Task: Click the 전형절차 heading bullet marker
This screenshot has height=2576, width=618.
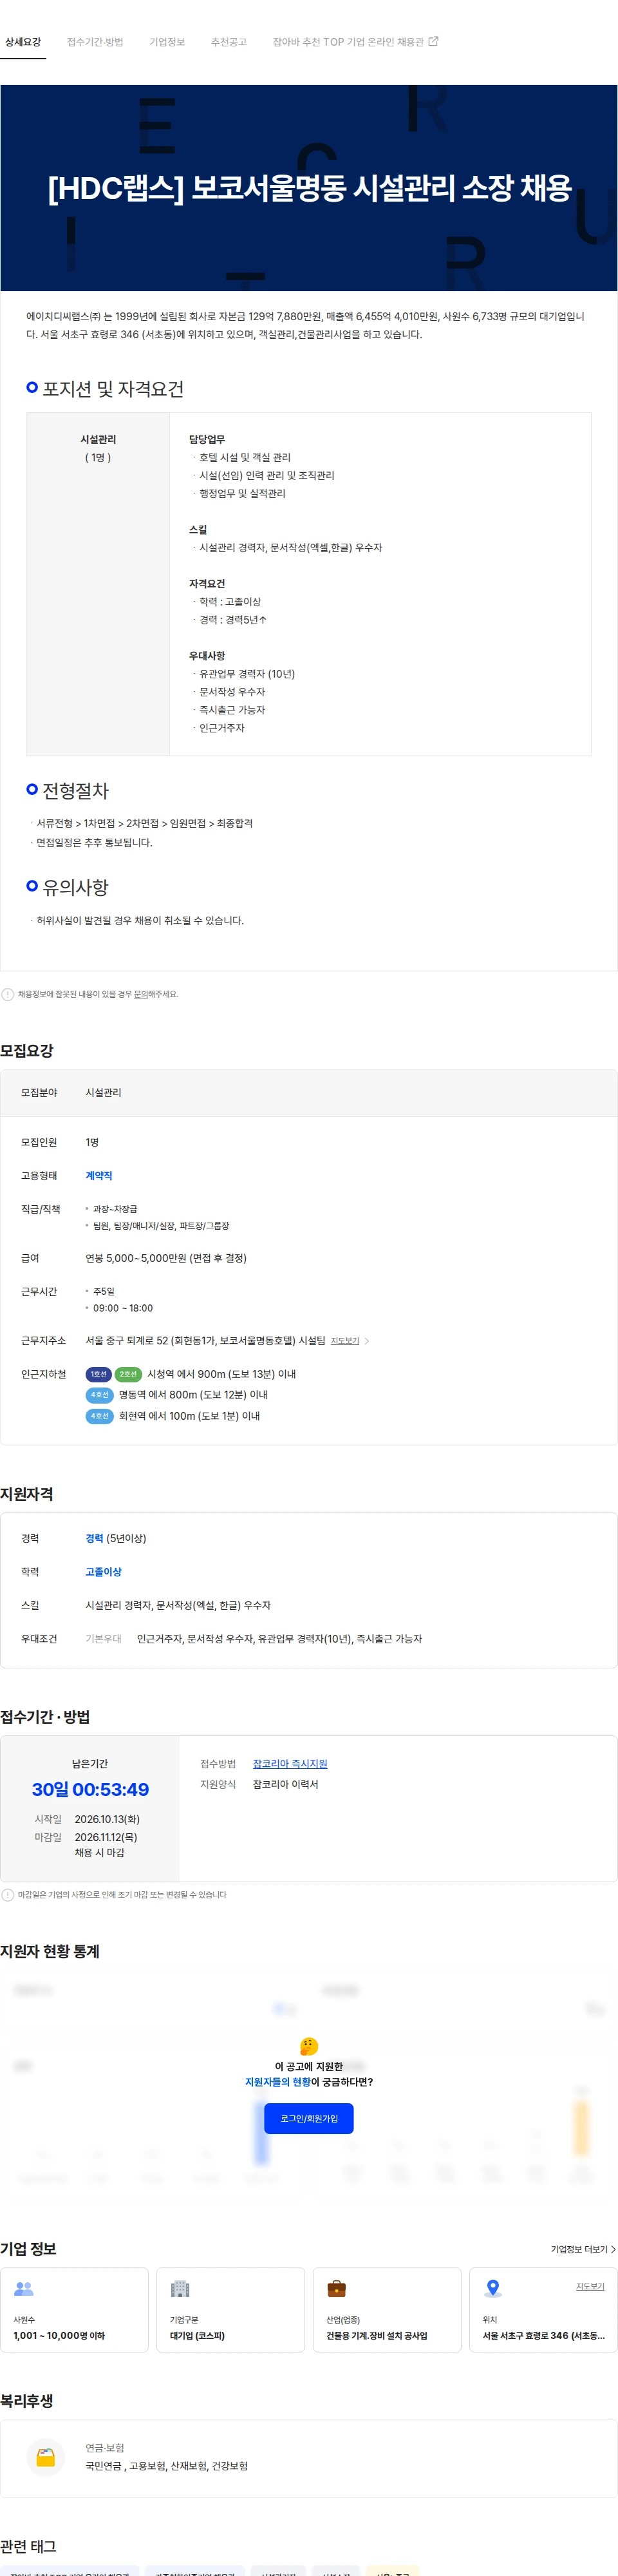Action: click(x=32, y=789)
